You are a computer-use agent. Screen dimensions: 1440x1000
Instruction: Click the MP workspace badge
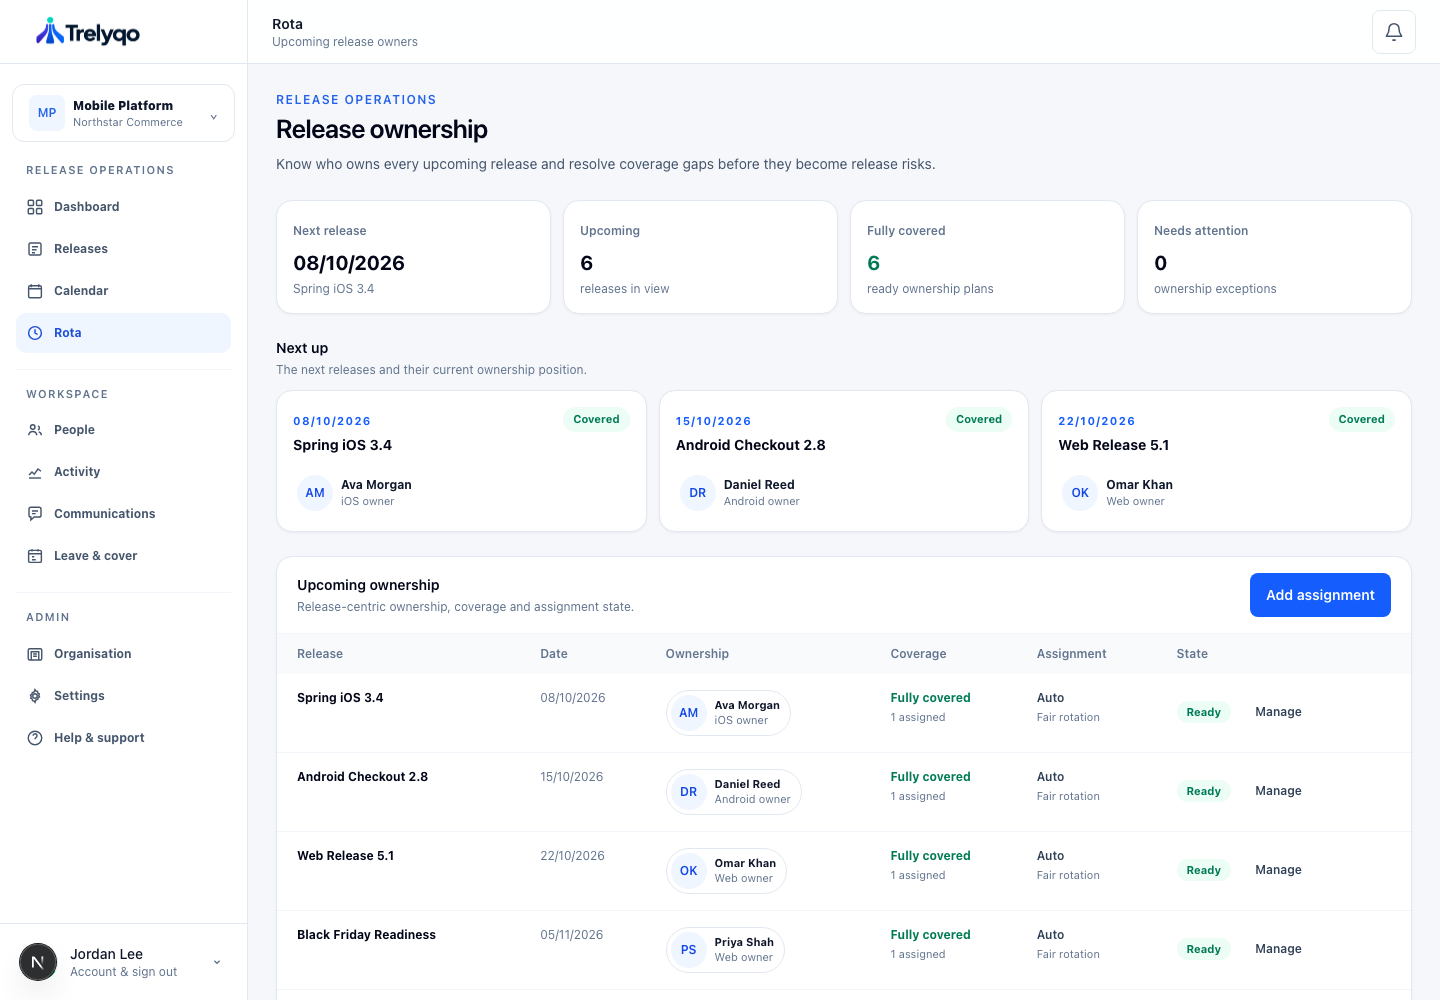click(x=47, y=113)
